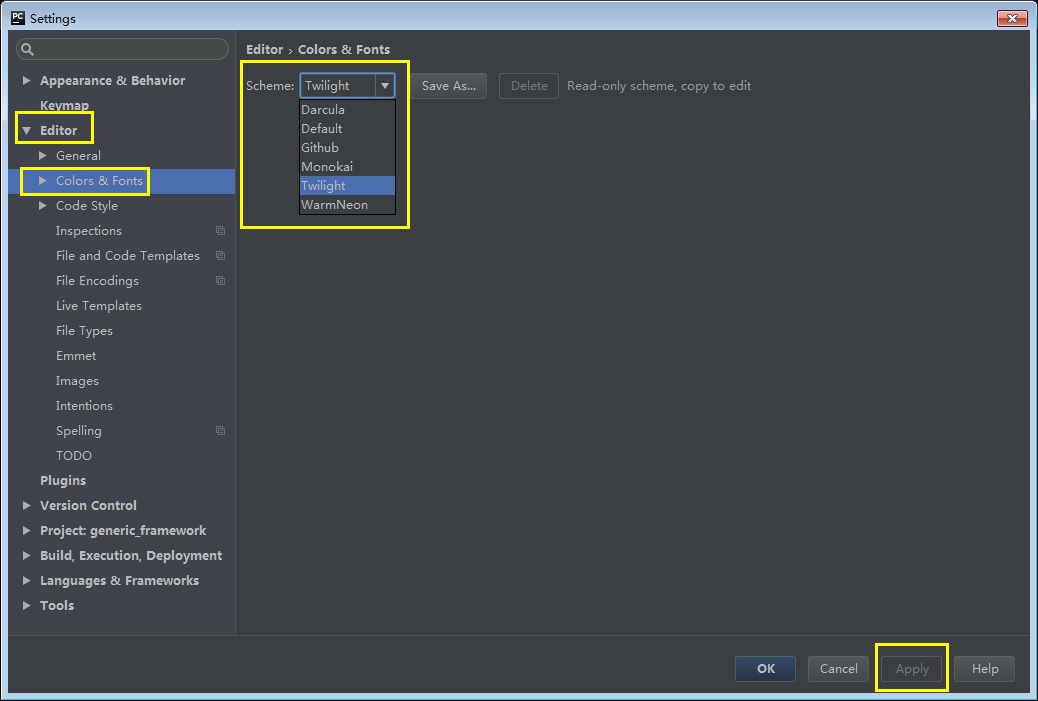Click Colors & Fonts in breadcrumb header
The image size is (1038, 701).
[344, 50]
